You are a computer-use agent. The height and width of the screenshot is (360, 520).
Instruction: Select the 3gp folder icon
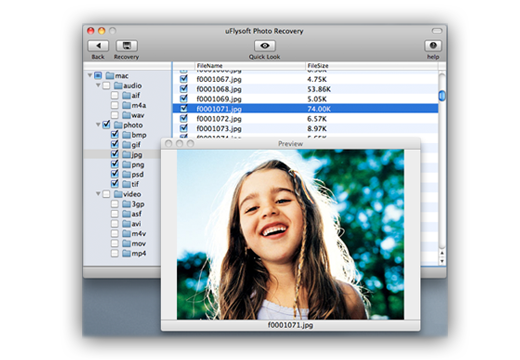[126, 204]
